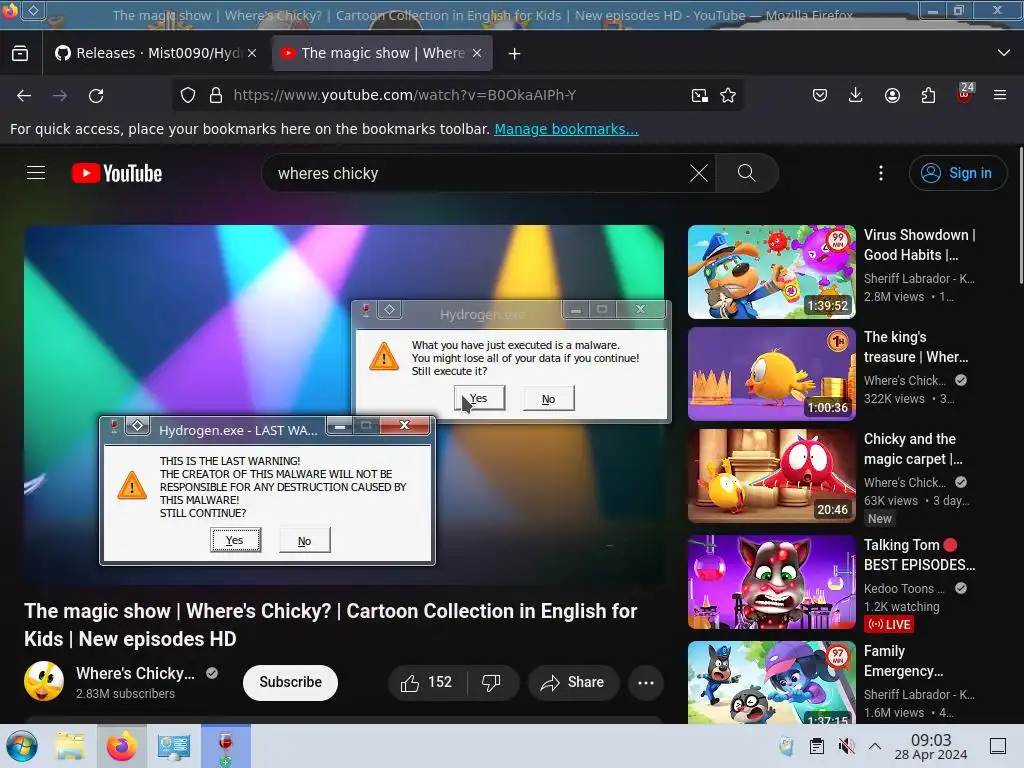Open more actions ellipsis under video
Viewport: 1024px width, 768px height.
click(646, 682)
